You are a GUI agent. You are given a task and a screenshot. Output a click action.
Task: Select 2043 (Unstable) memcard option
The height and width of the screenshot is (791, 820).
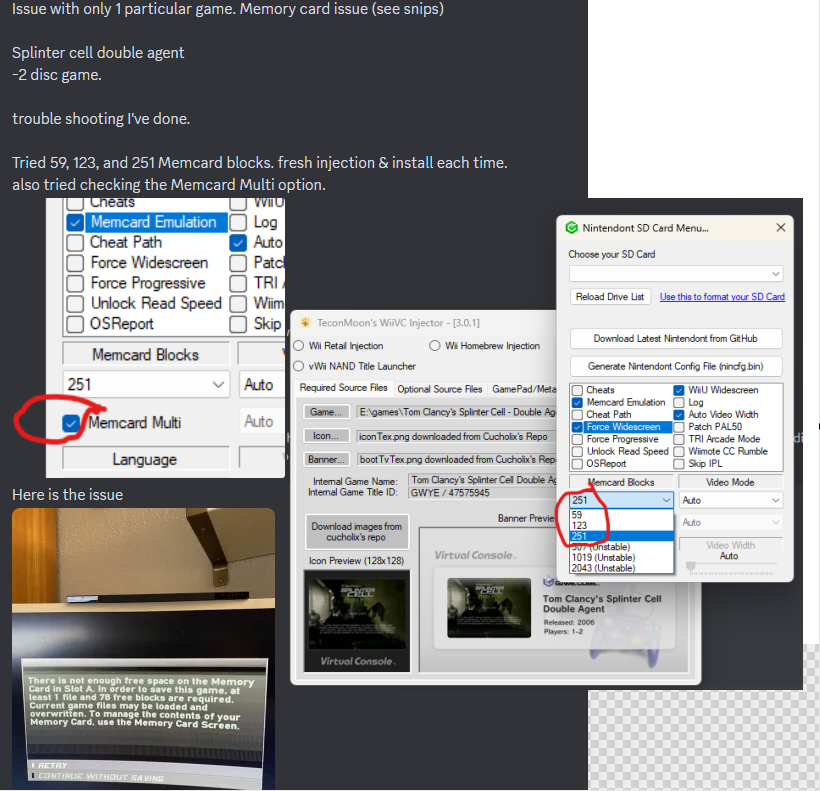point(621,568)
